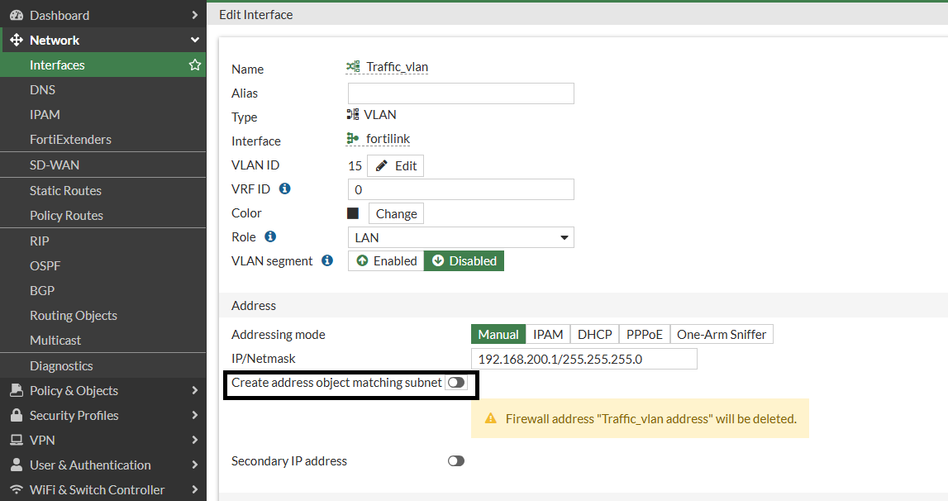Click the Dashboard gauge icon
Viewport: 948px width, 501px height.
[x=16, y=15]
